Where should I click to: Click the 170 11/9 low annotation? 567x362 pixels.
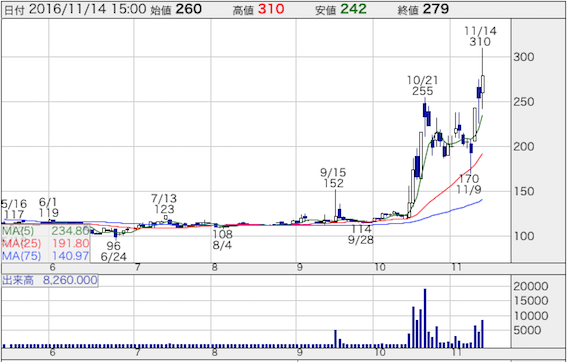[469, 184]
